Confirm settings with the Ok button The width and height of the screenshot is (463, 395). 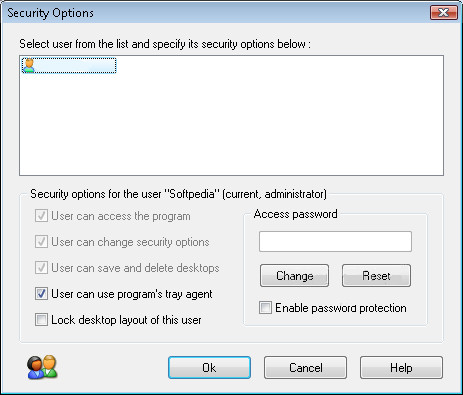click(209, 368)
